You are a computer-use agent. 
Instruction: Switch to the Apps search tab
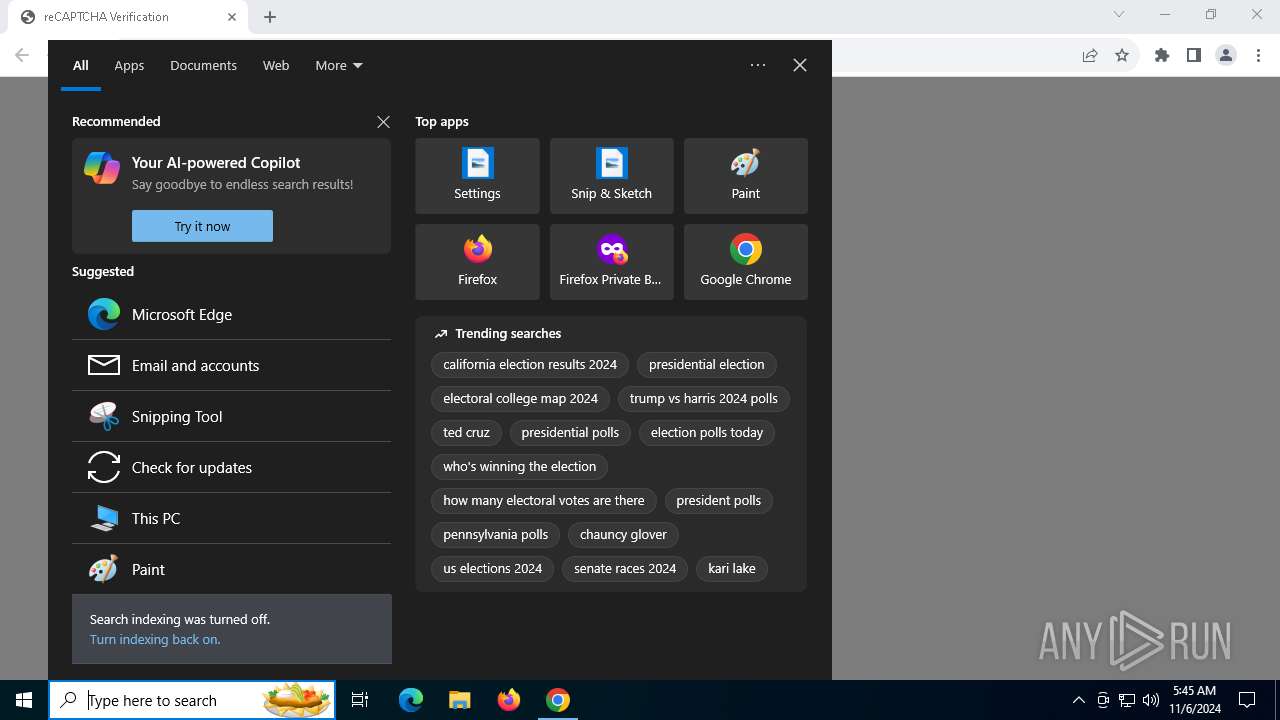tap(129, 65)
